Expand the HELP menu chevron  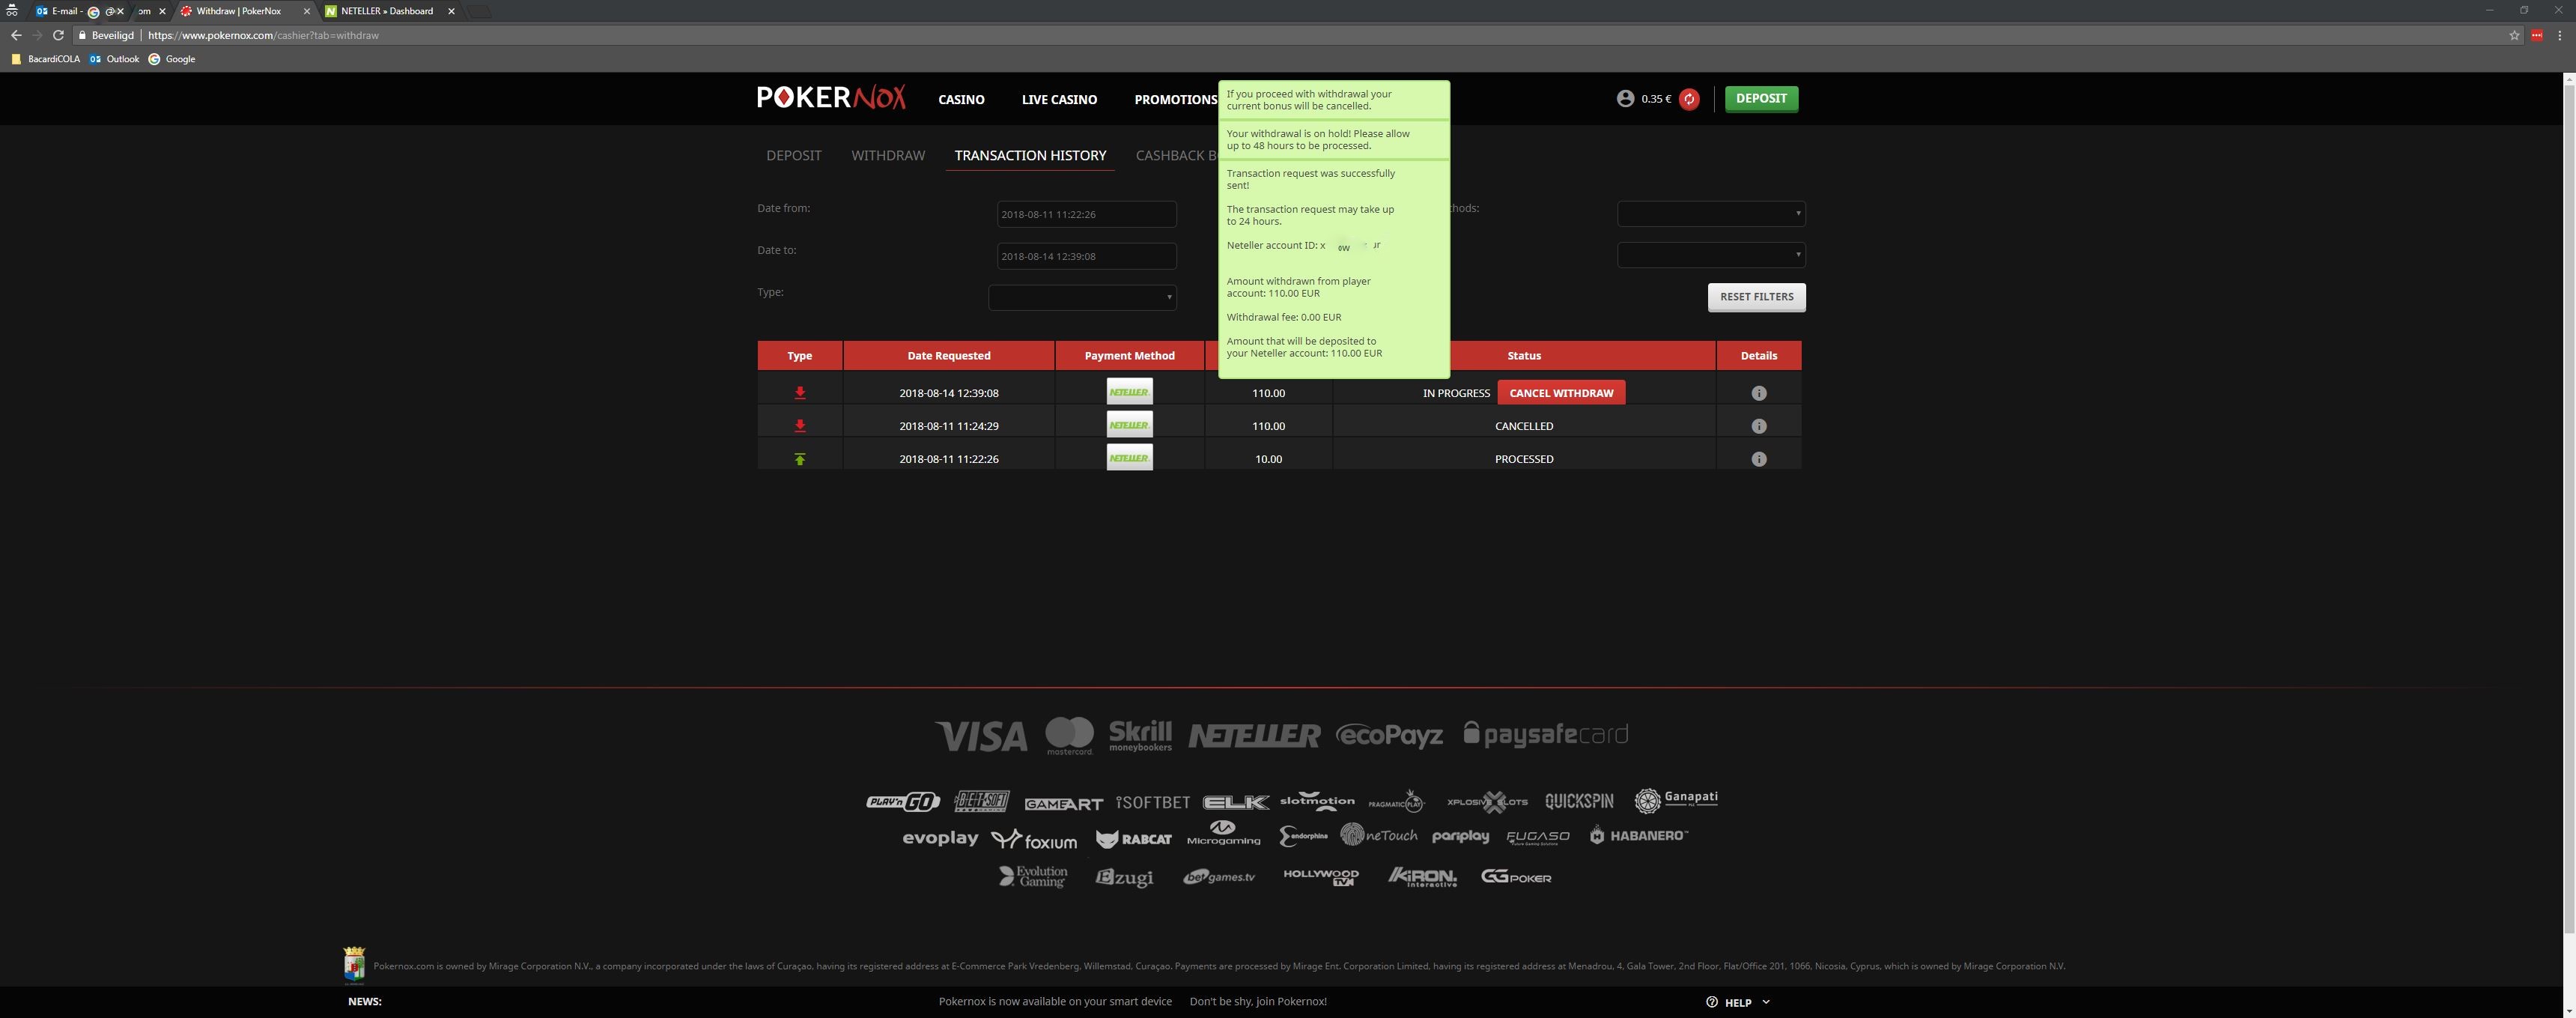coord(1766,1001)
